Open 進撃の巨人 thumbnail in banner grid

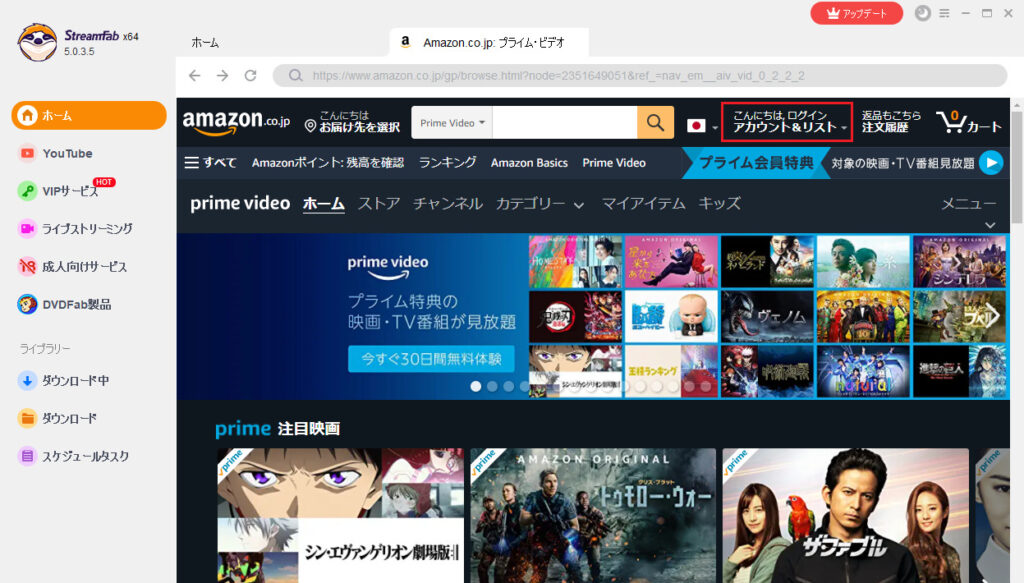point(959,371)
